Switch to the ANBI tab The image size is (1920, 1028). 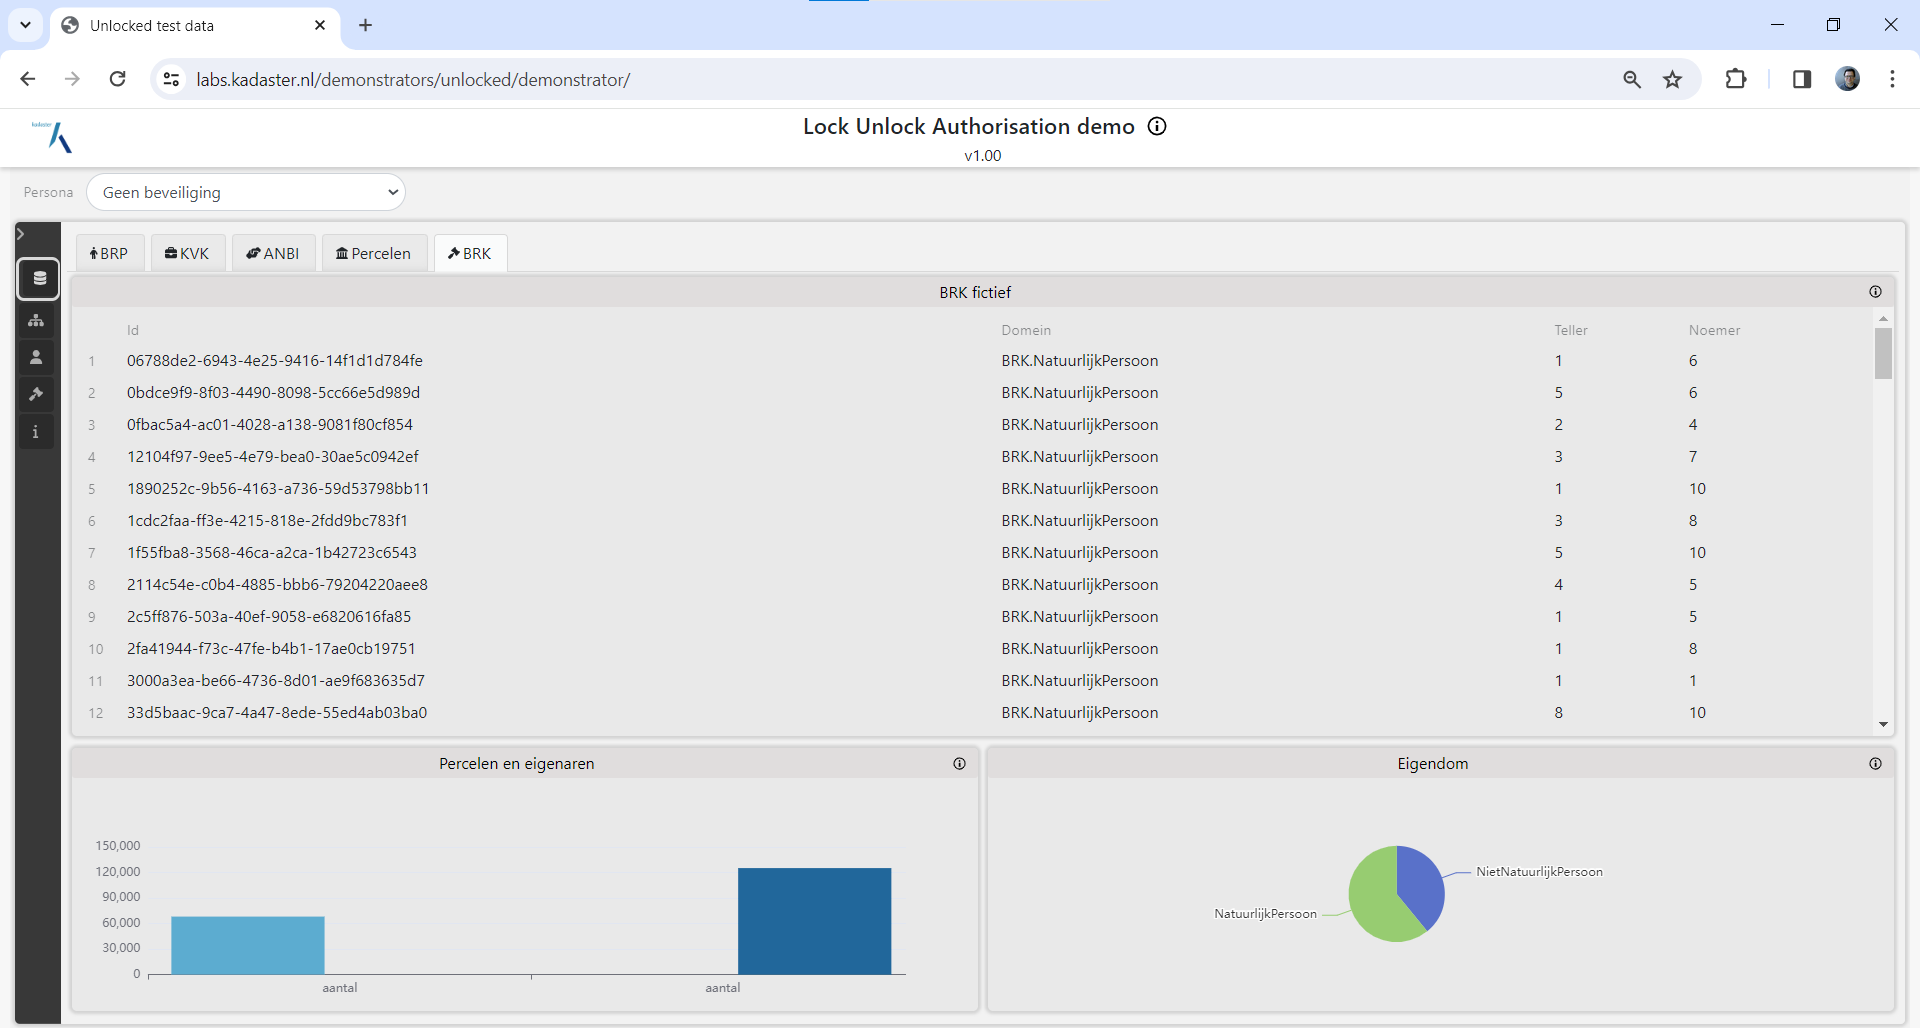(x=273, y=253)
